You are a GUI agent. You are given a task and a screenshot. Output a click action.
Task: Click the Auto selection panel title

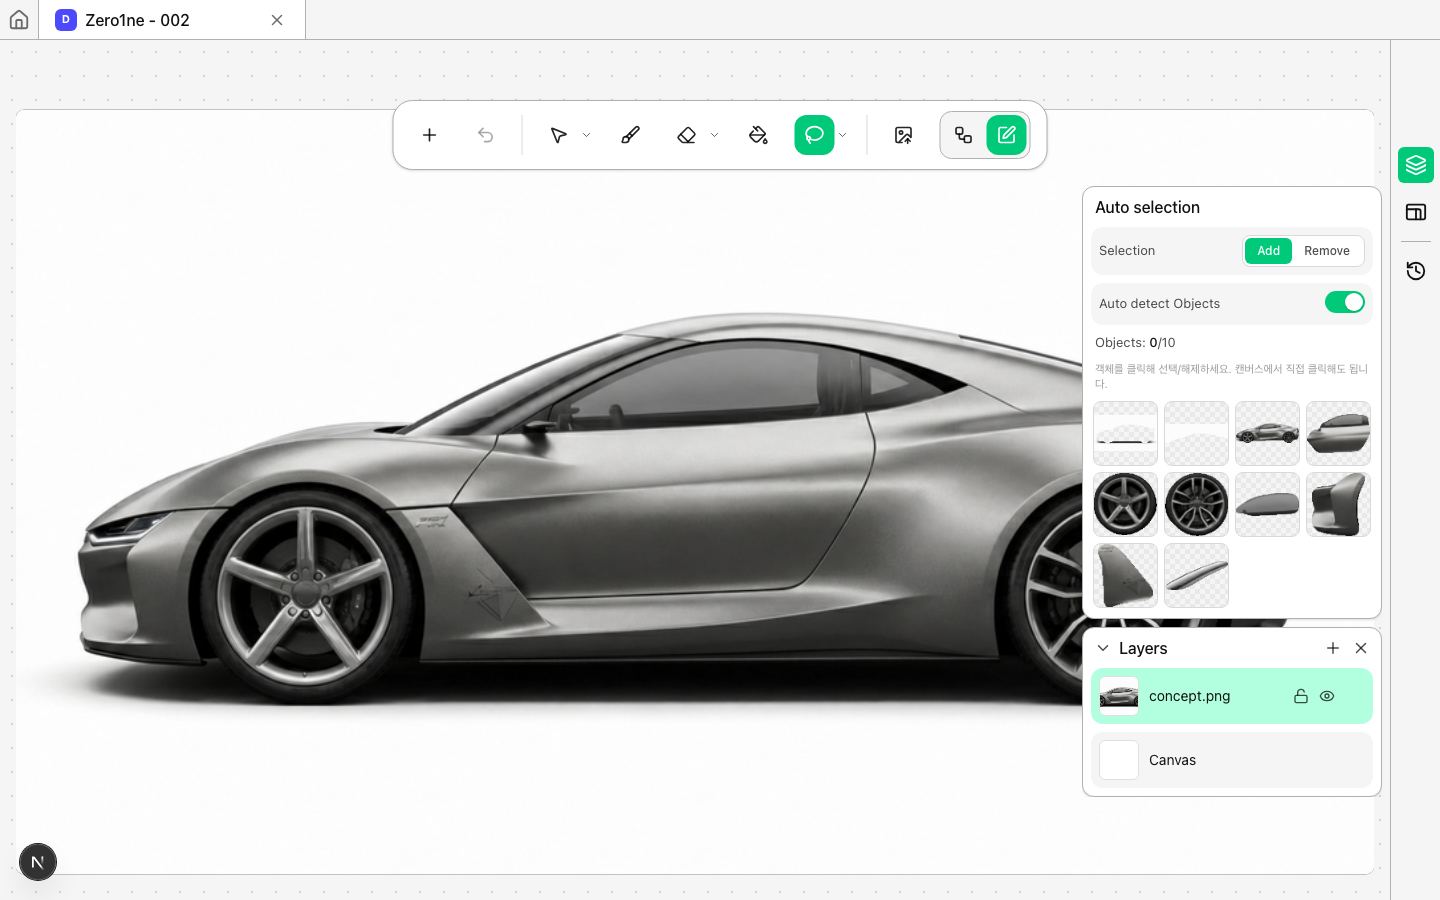click(x=1147, y=207)
